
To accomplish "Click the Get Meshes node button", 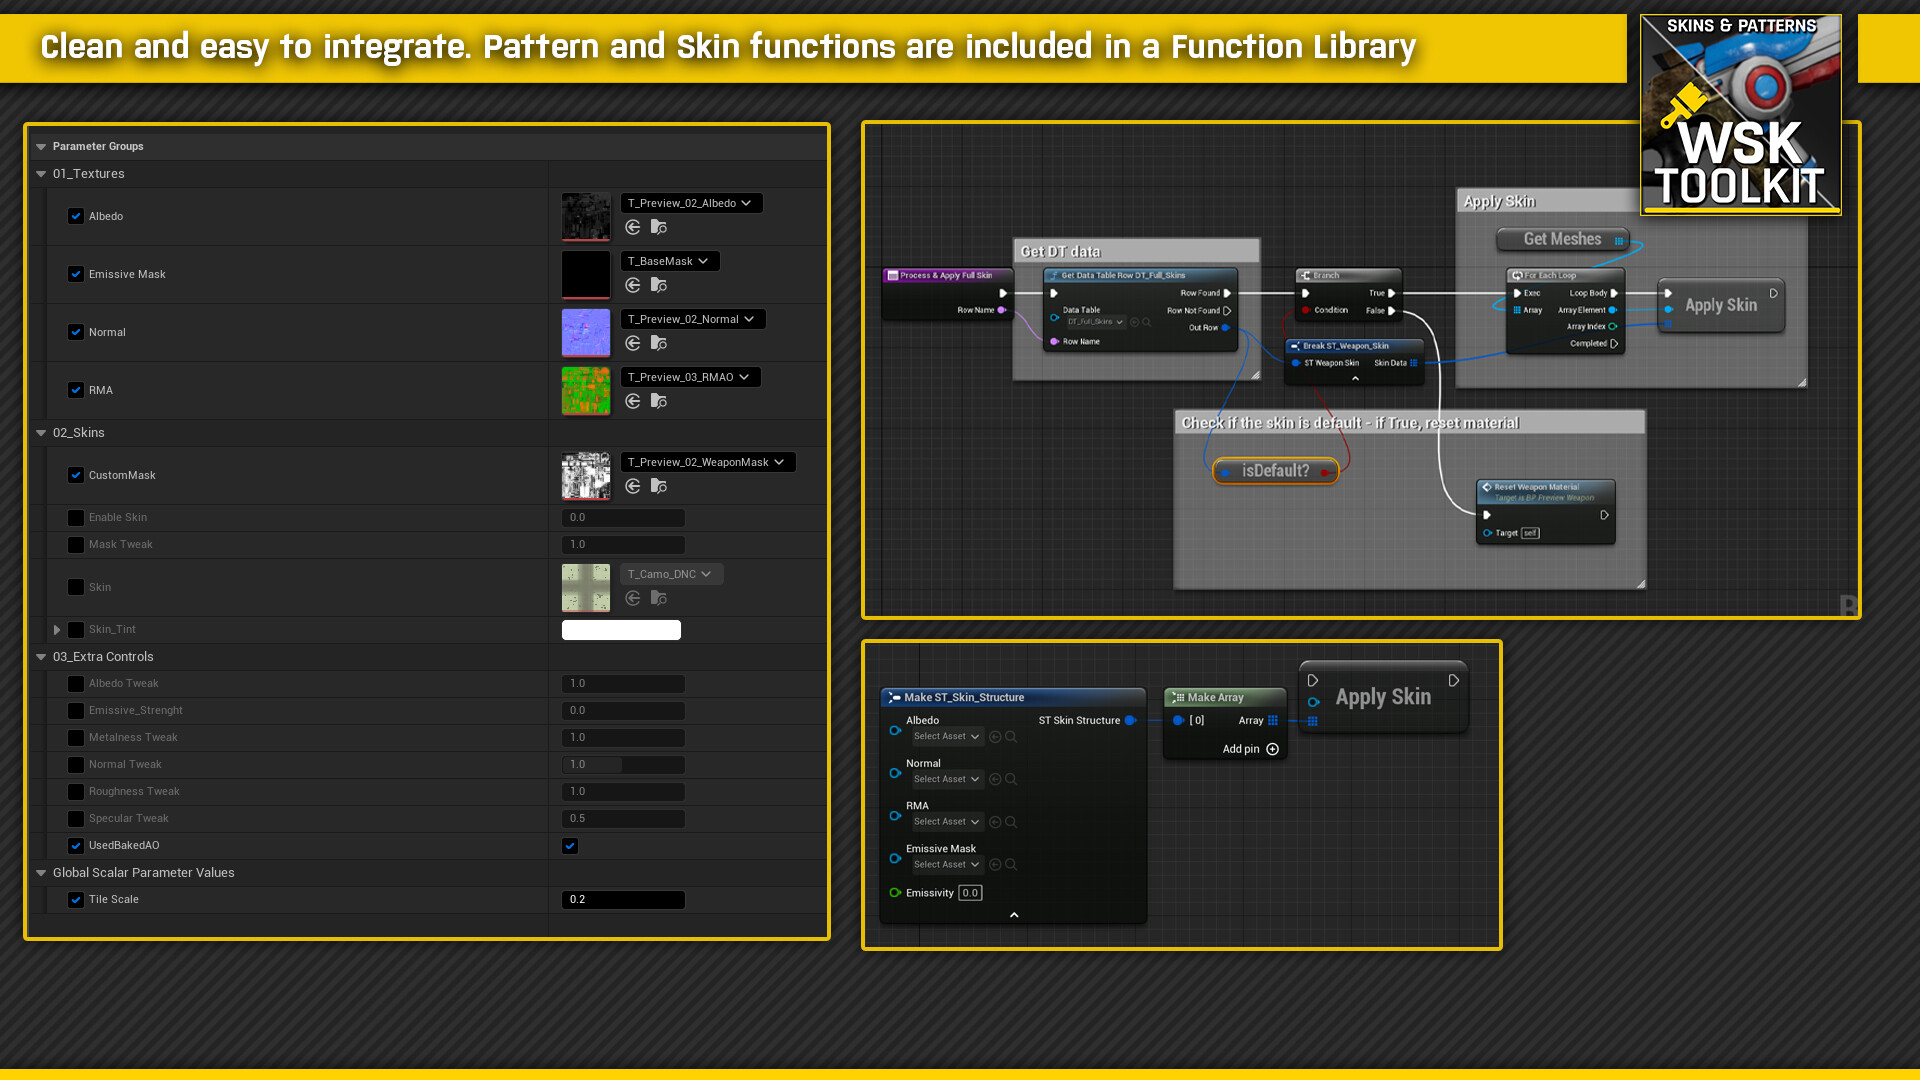I will pos(1562,239).
